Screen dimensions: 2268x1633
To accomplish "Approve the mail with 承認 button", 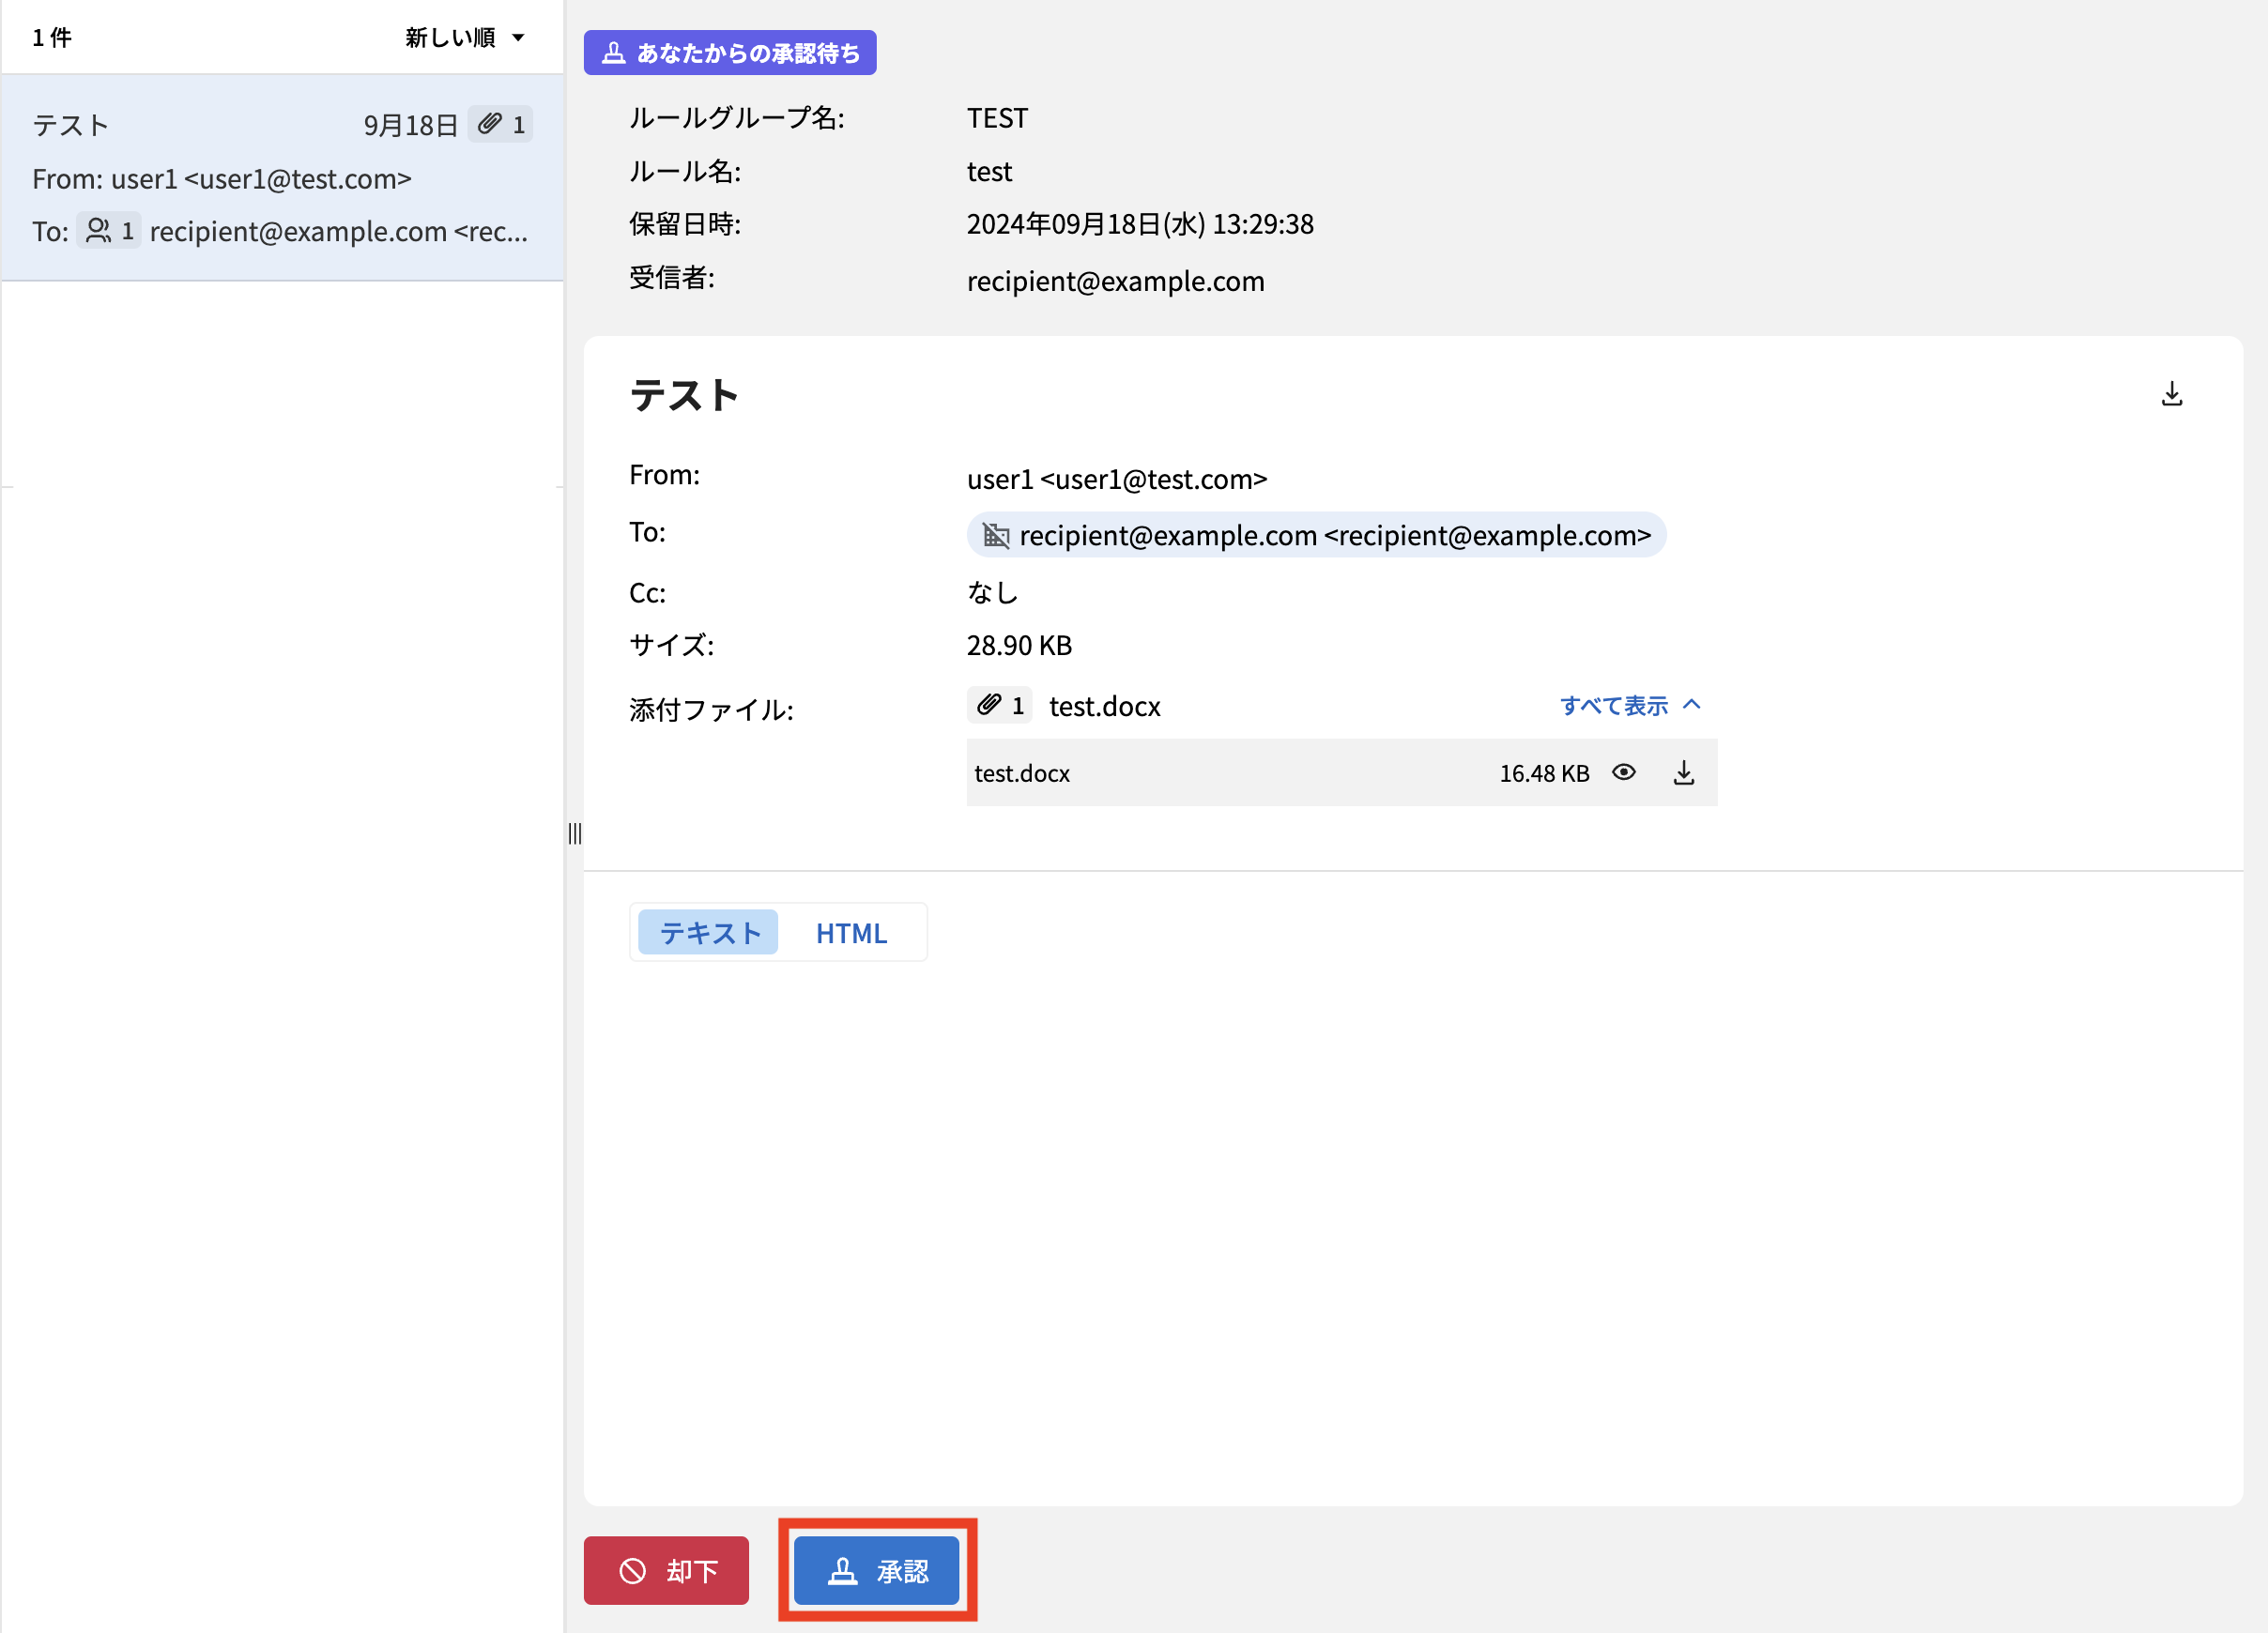I will [877, 1570].
